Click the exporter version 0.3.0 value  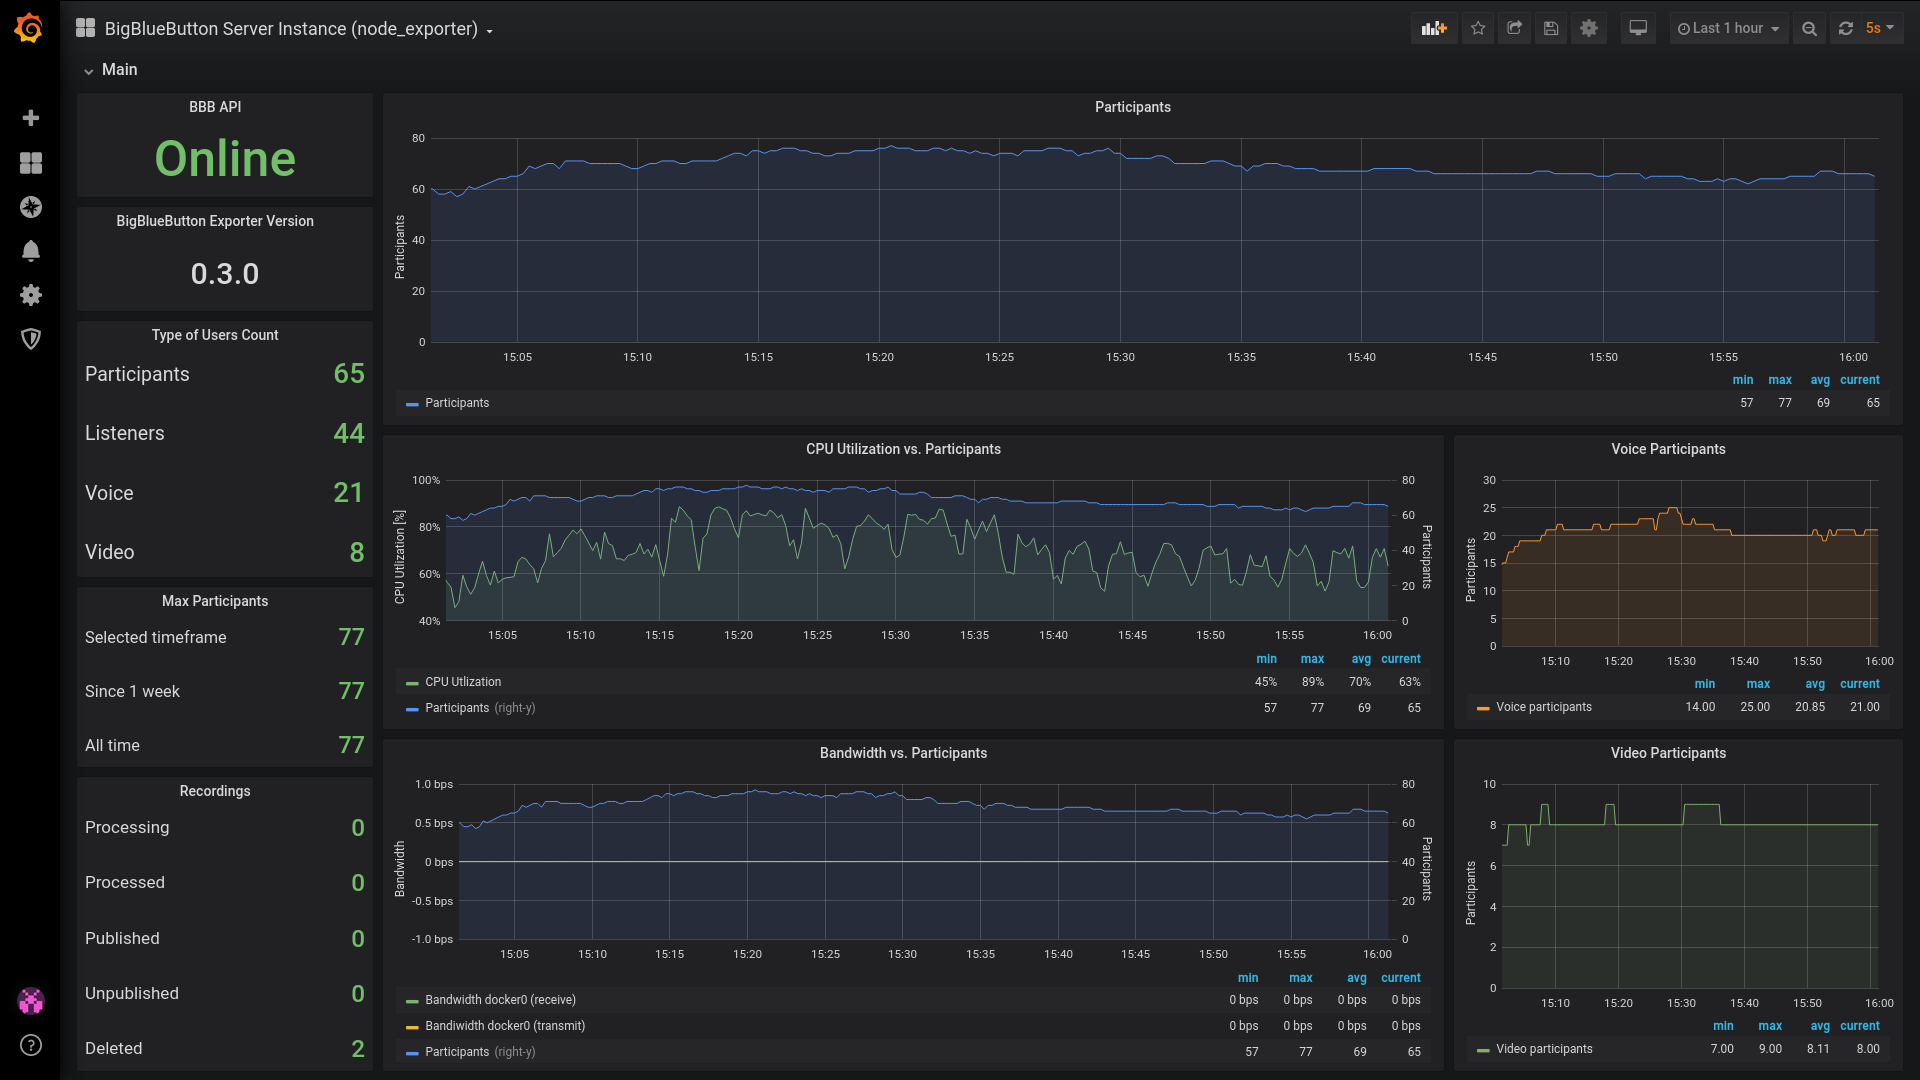tap(225, 274)
